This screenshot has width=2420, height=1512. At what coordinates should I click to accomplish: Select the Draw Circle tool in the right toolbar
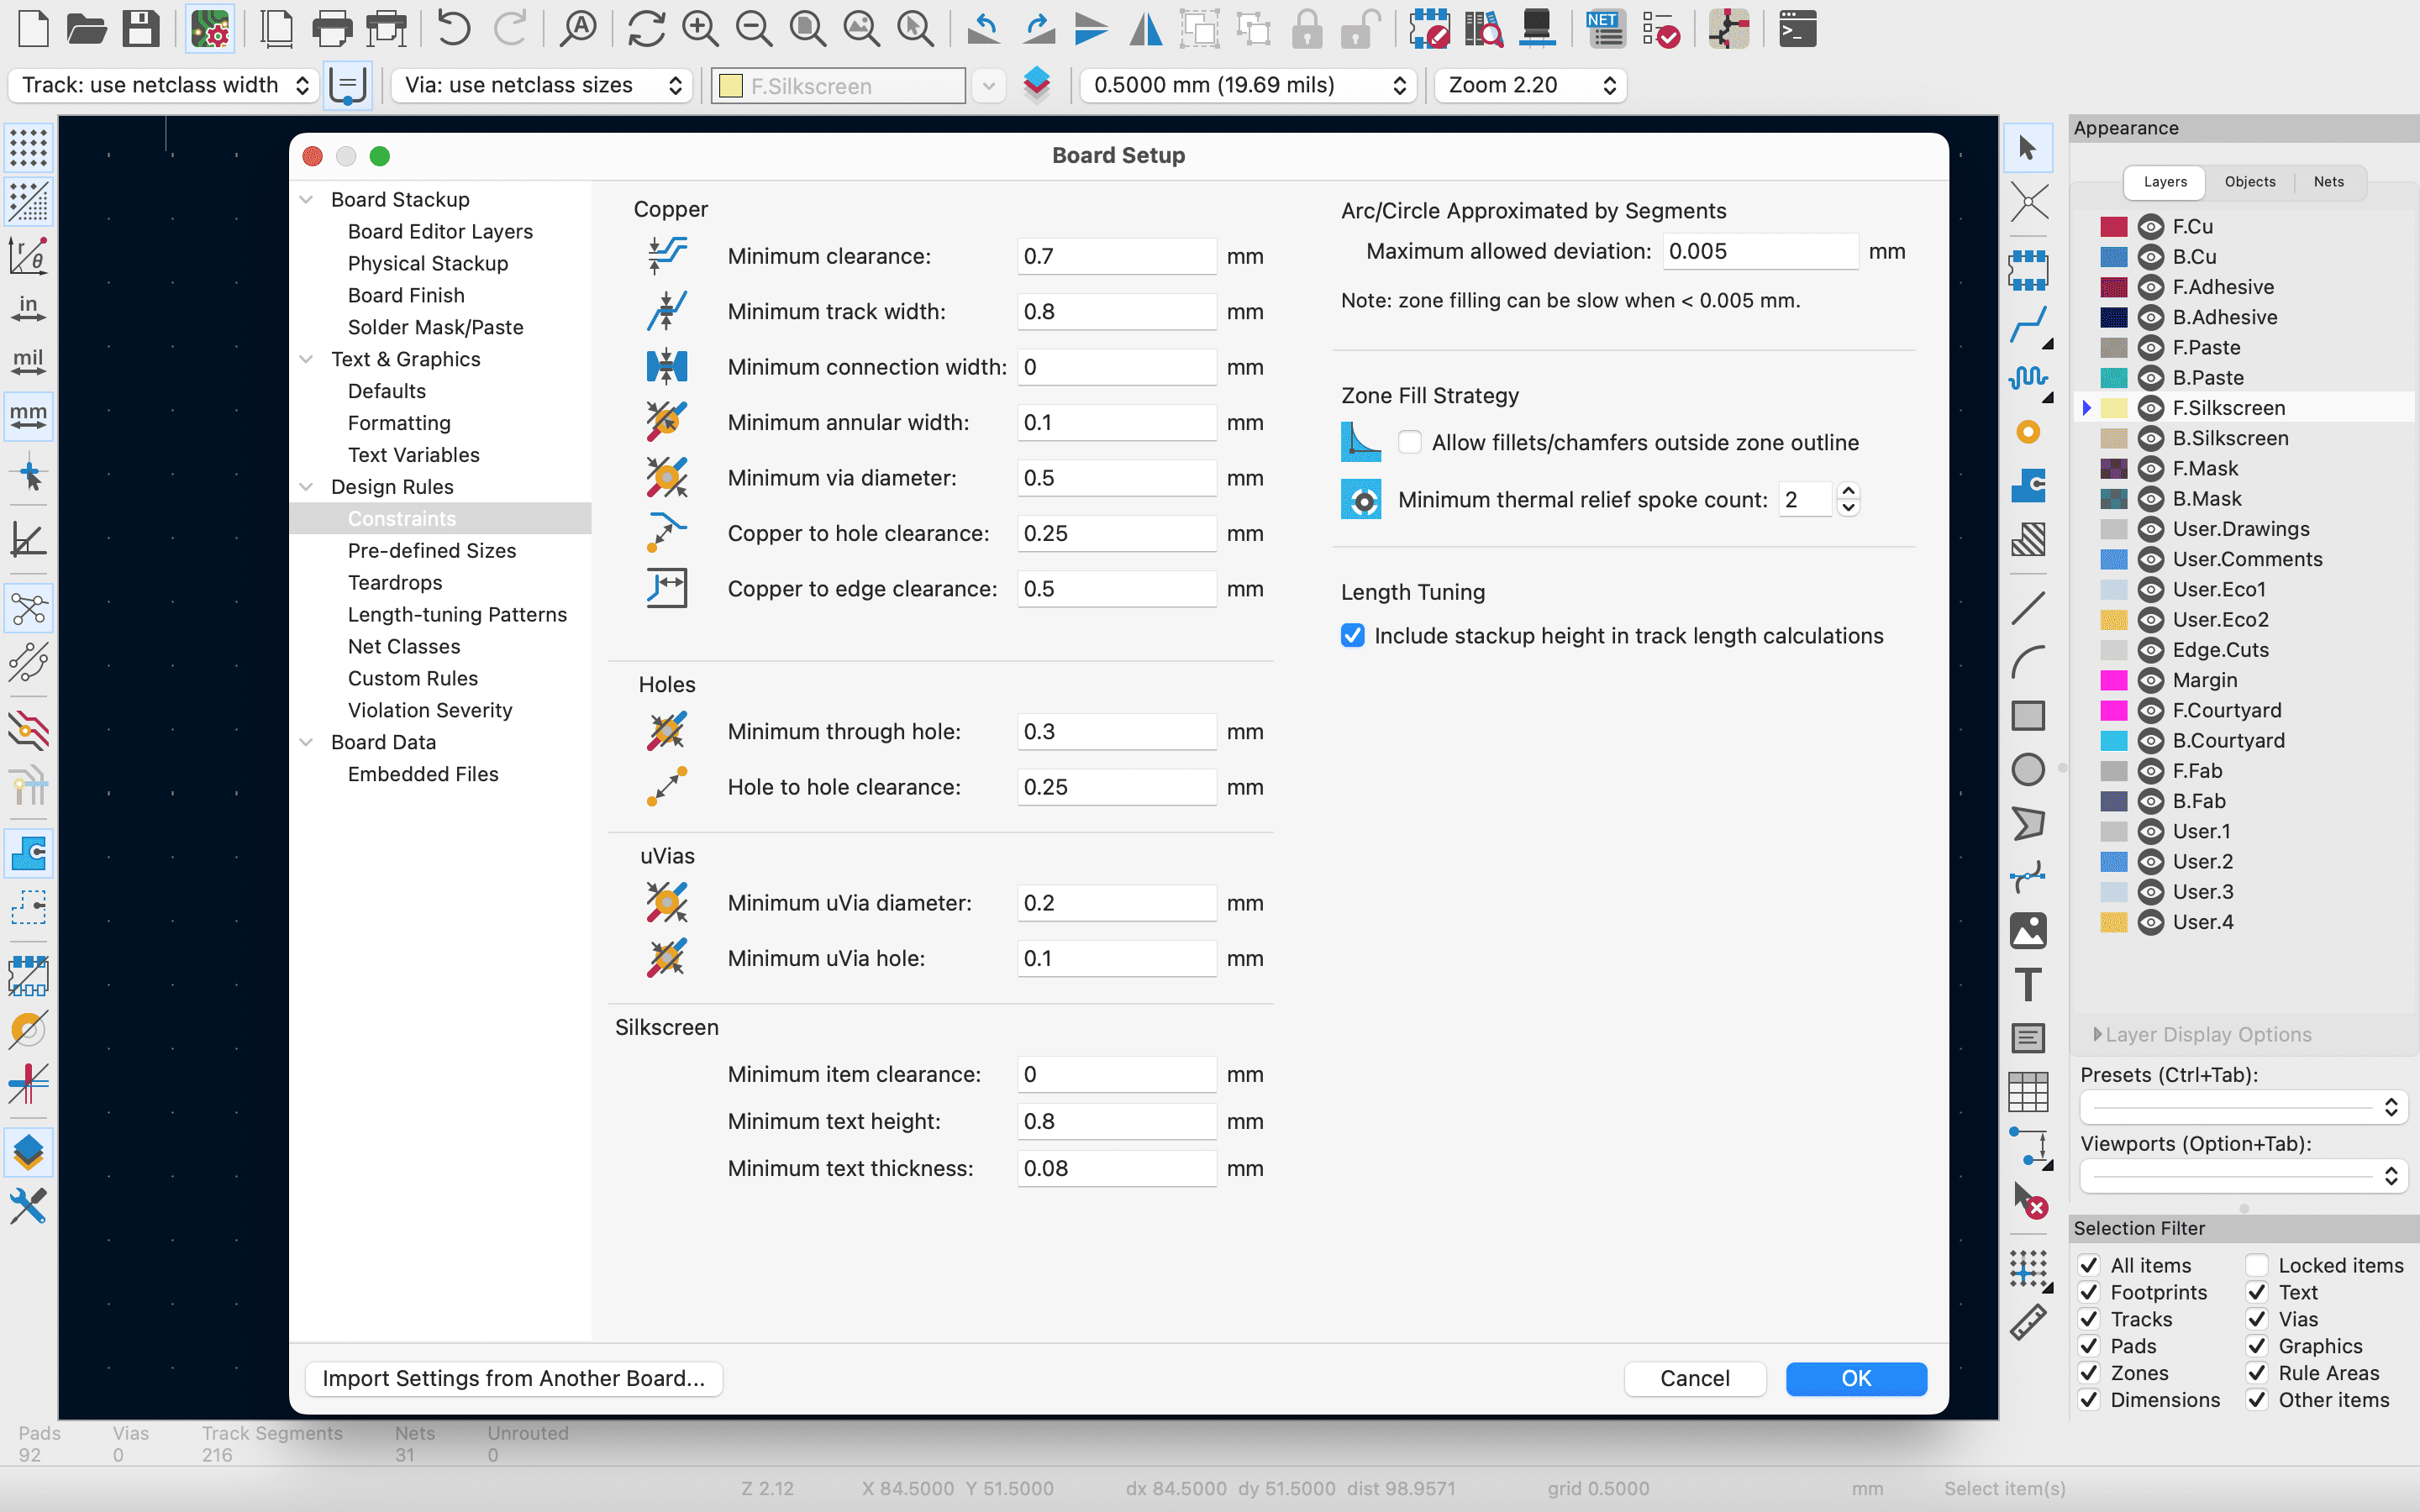tap(2028, 770)
